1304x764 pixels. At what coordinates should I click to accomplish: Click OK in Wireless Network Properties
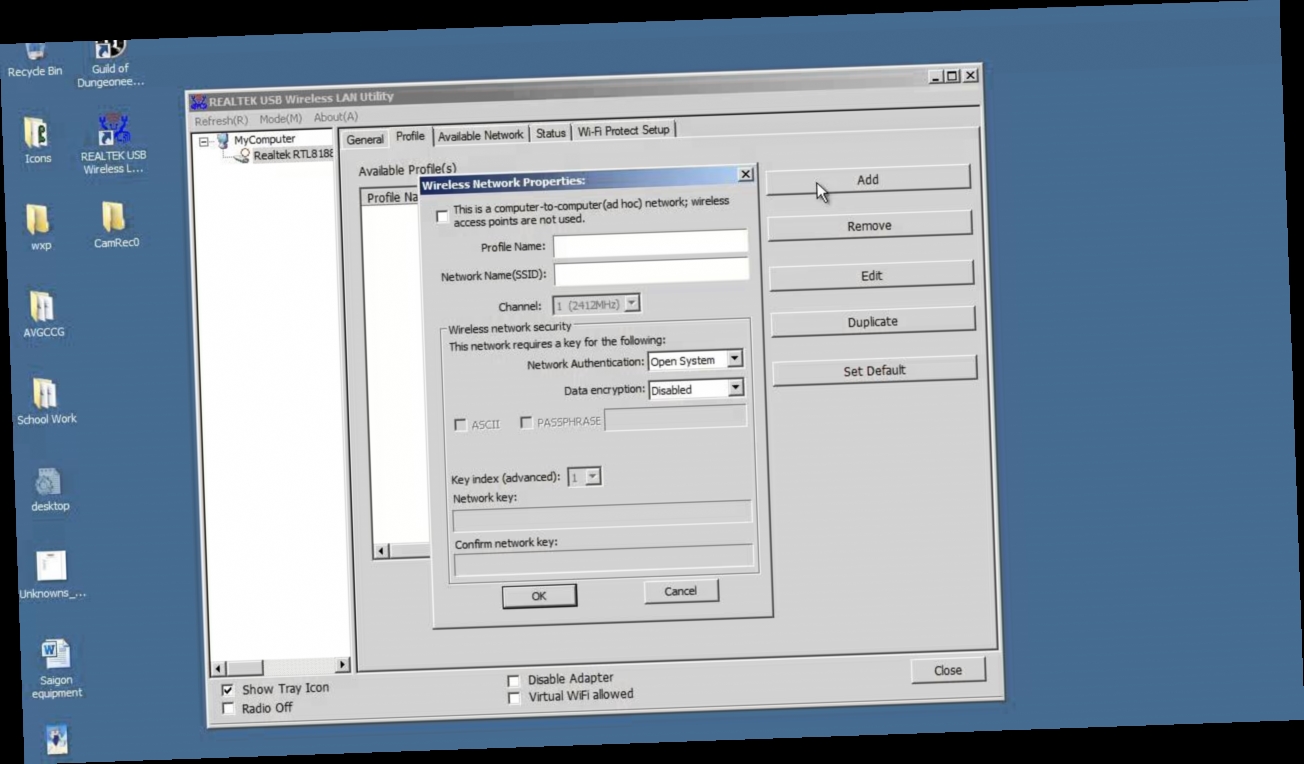[x=539, y=595]
